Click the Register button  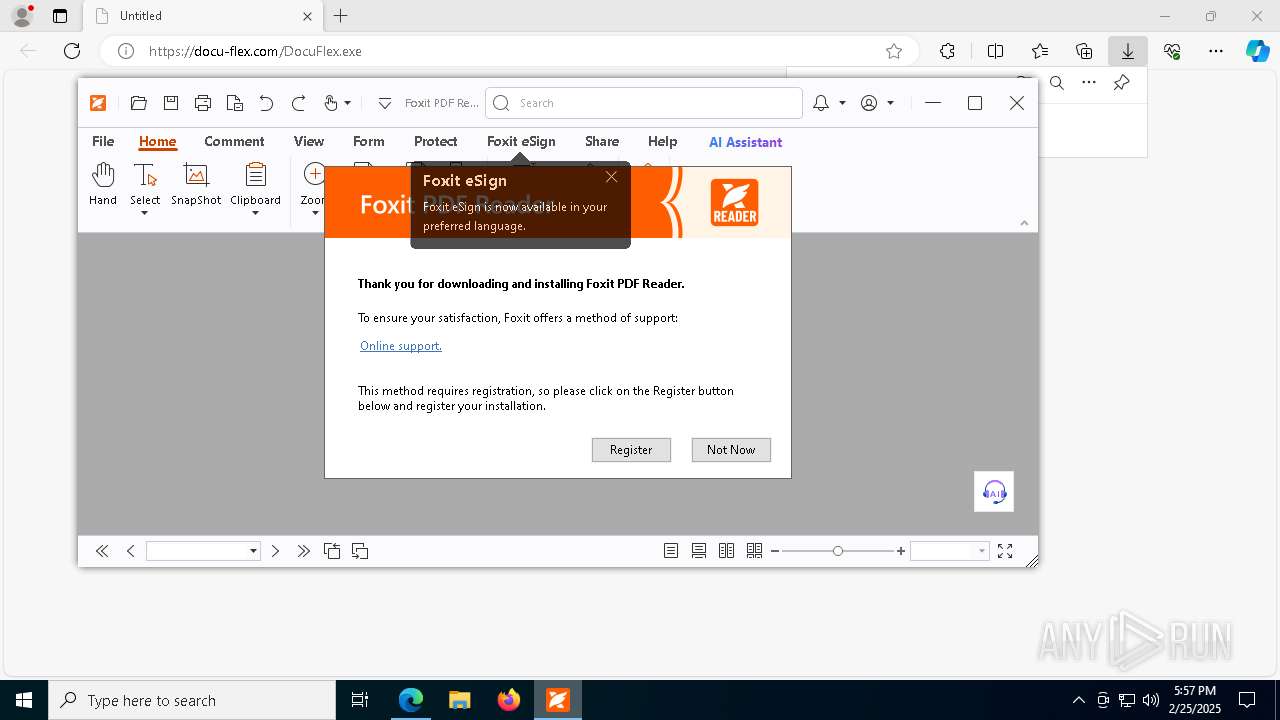tap(631, 450)
